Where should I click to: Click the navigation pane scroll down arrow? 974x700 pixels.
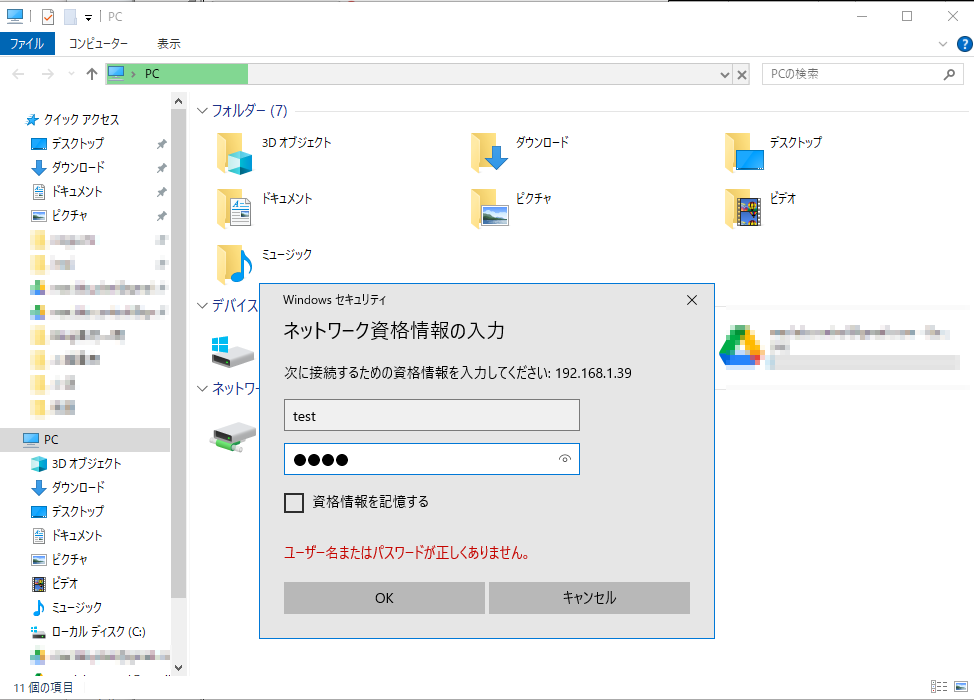[x=178, y=668]
